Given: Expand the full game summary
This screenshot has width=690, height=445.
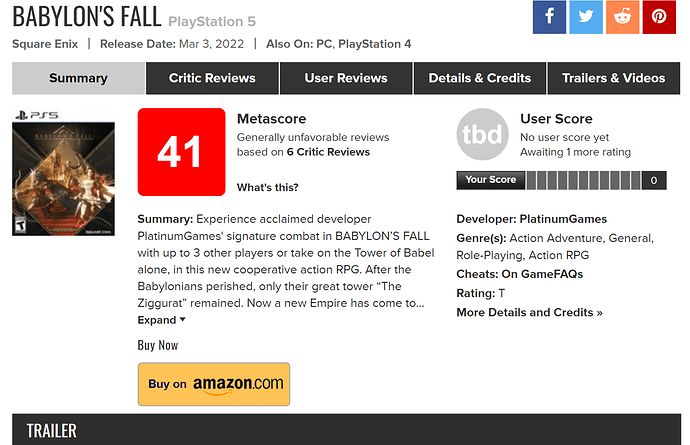Looking at the screenshot, I should click(x=161, y=320).
